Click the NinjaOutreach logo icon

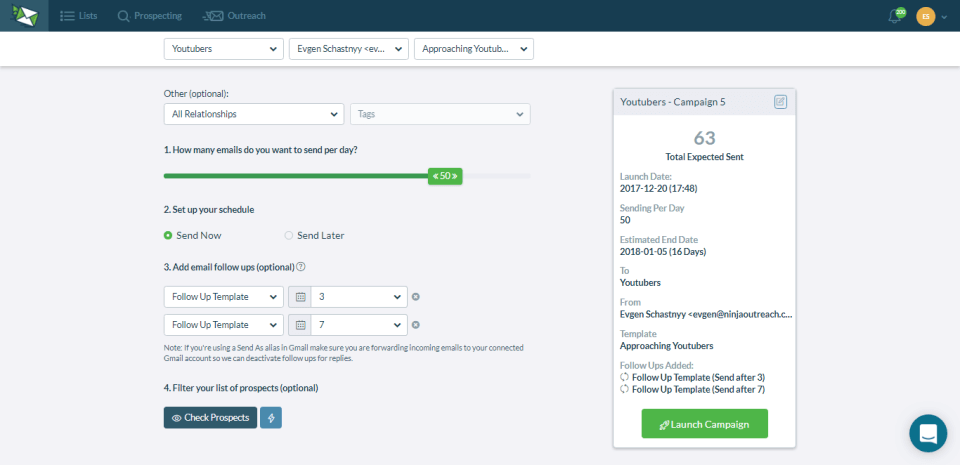pyautogui.click(x=24, y=16)
